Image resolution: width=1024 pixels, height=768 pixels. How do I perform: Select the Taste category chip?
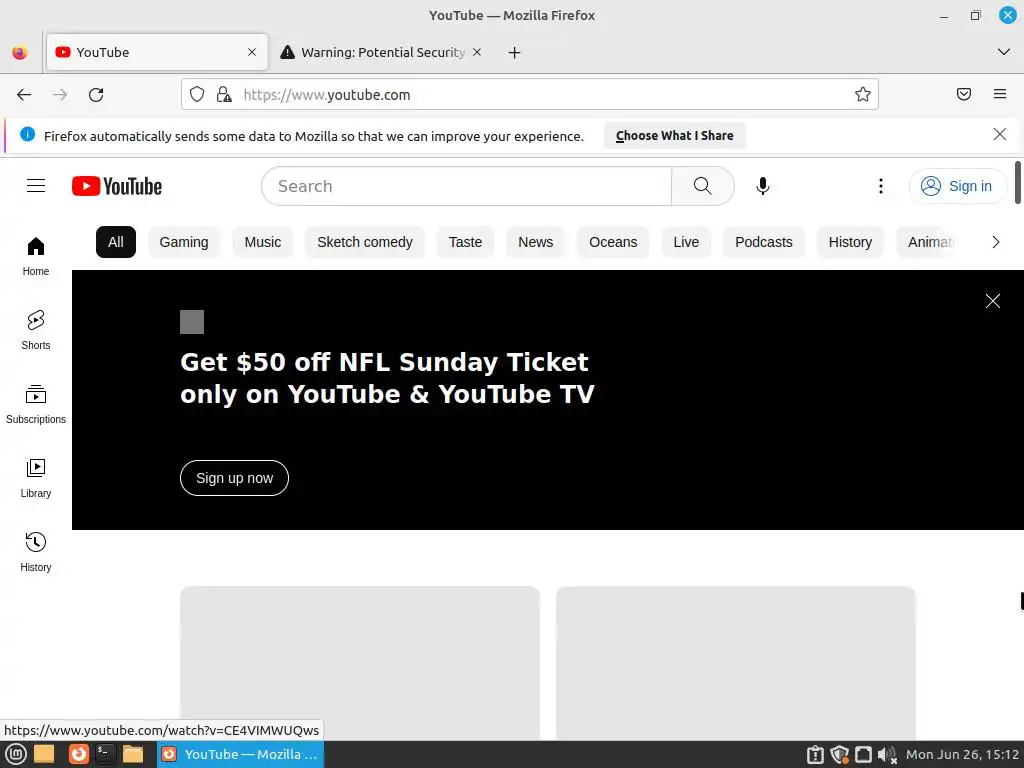coord(465,242)
